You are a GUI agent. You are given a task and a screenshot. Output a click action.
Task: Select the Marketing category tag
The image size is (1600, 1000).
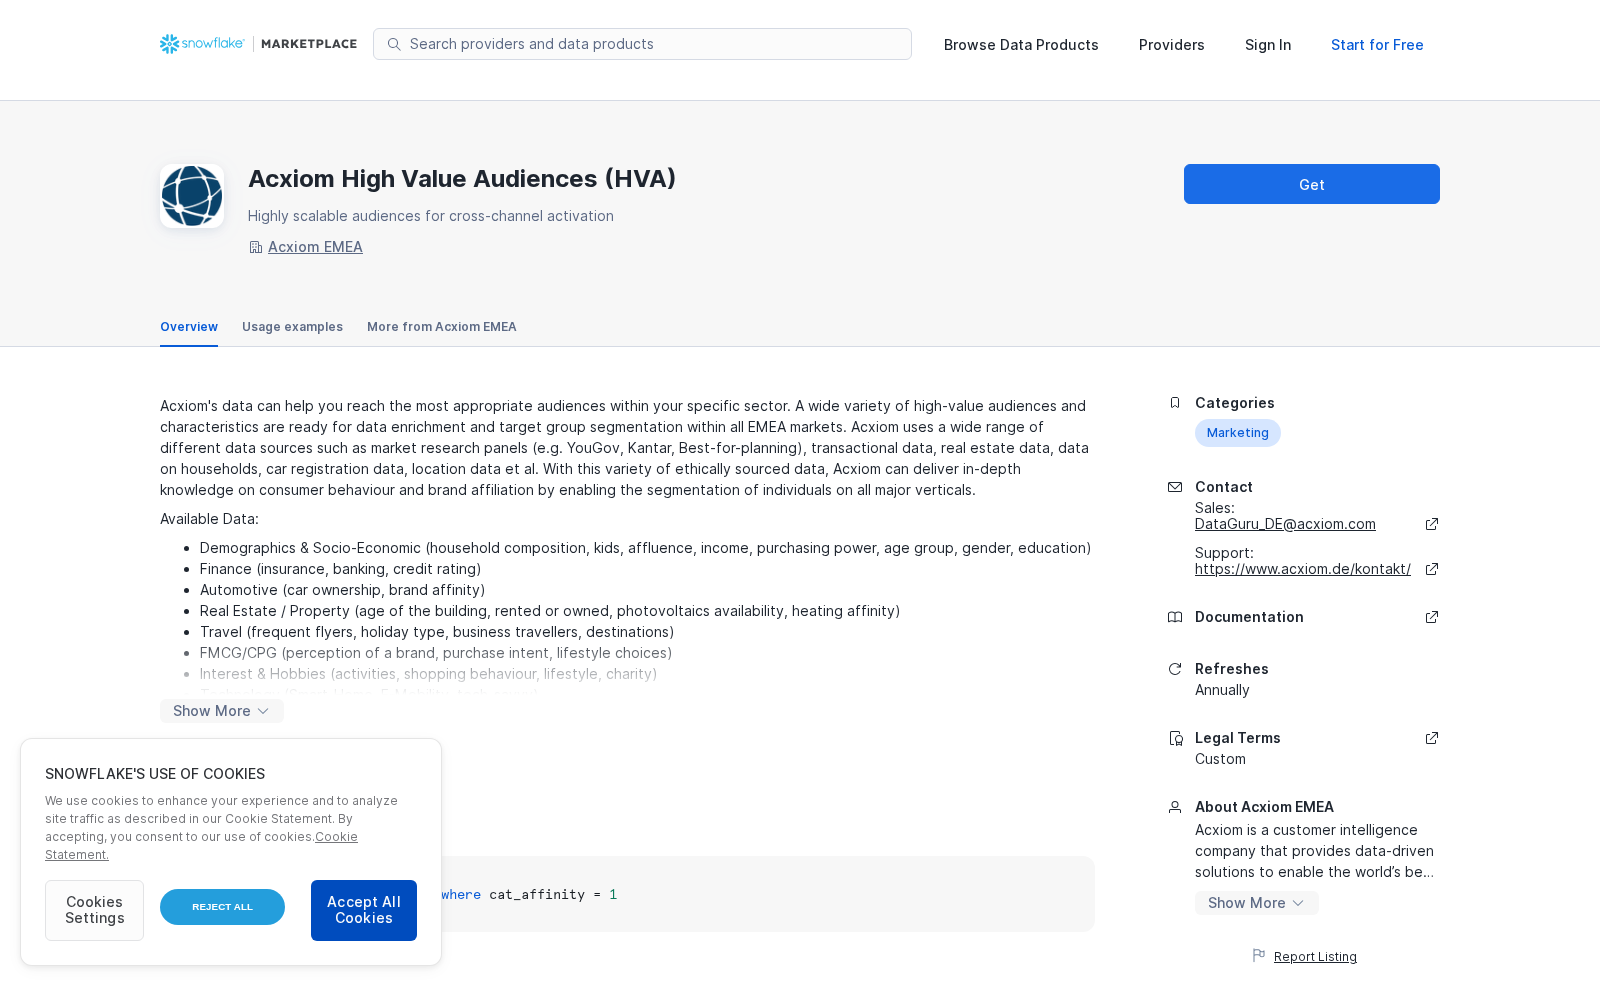tap(1238, 433)
